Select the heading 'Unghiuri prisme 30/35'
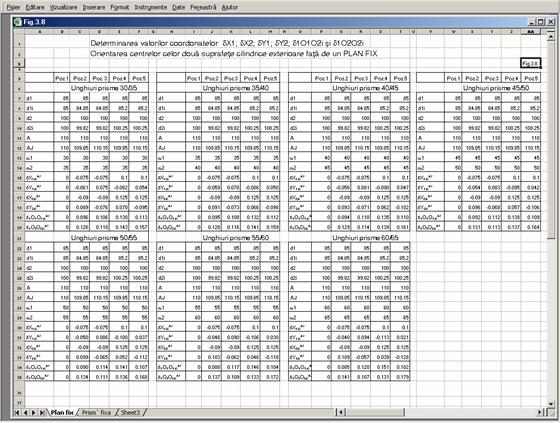 click(x=104, y=88)
